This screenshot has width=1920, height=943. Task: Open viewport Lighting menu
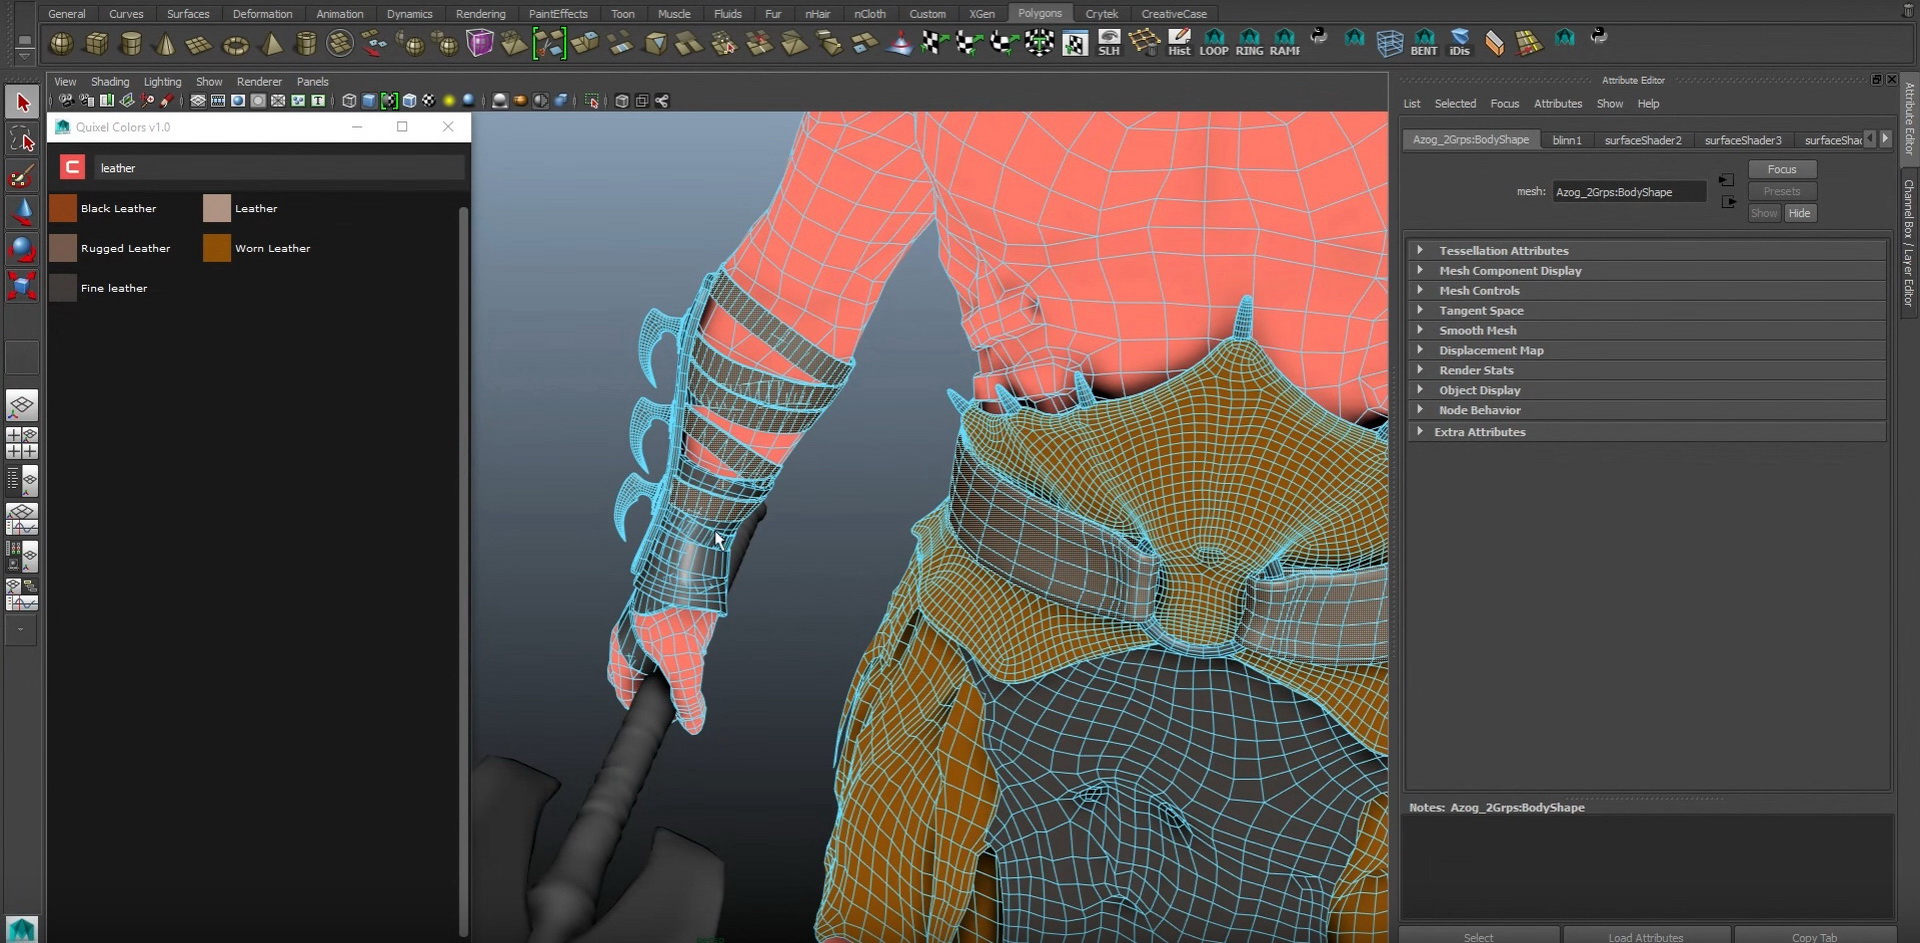162,82
